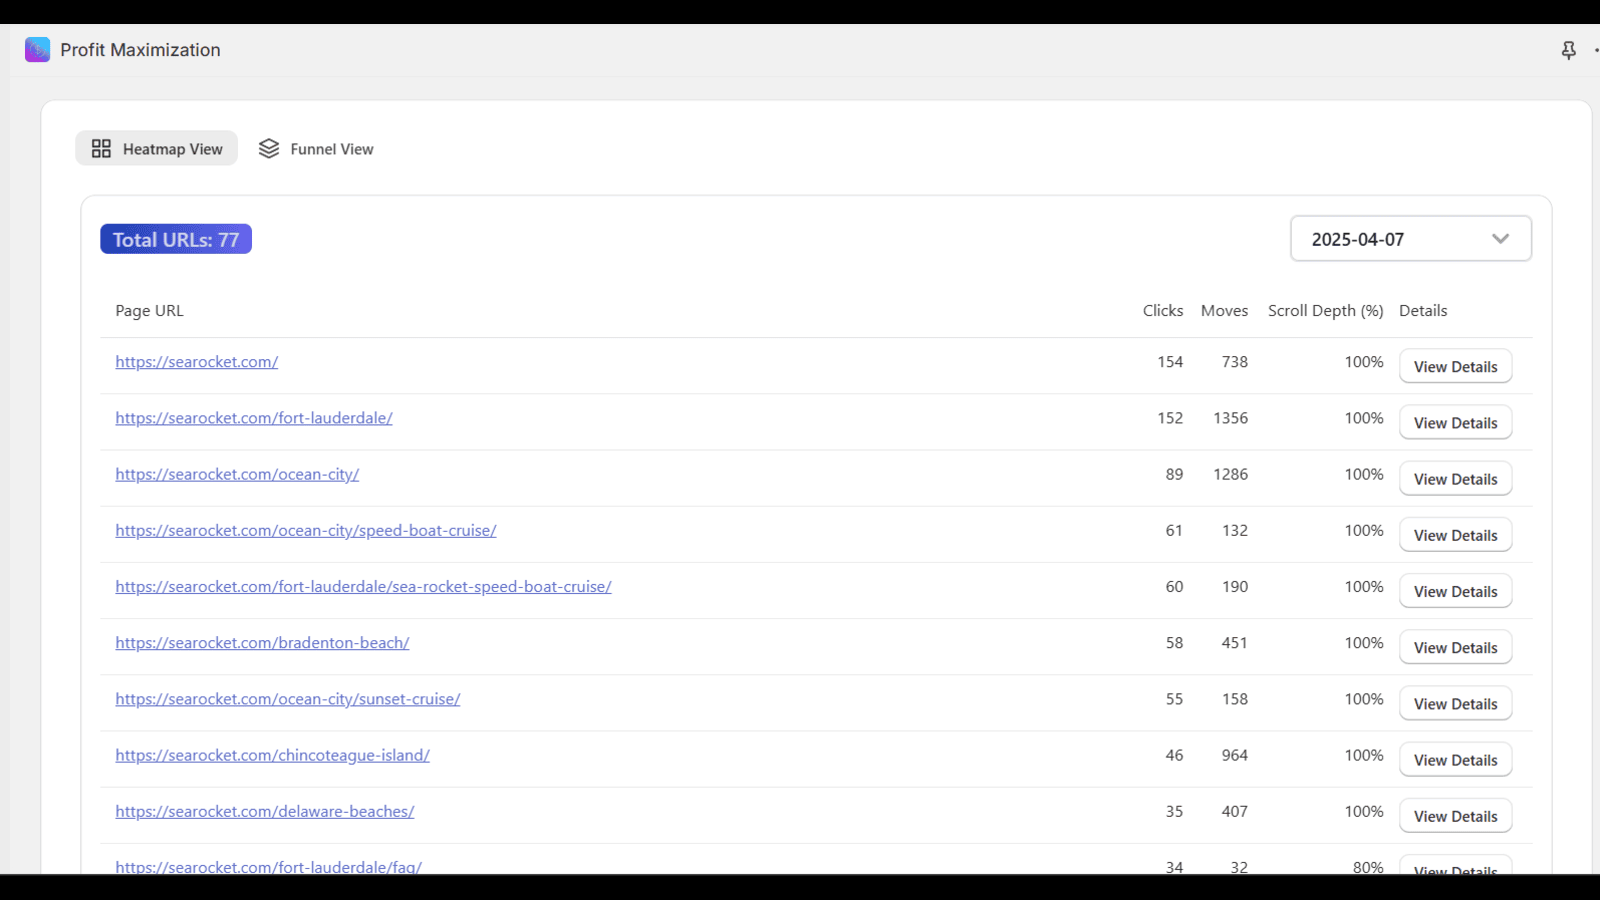This screenshot has height=900, width=1600.
Task: Click the 964 moves value
Action: click(1235, 755)
